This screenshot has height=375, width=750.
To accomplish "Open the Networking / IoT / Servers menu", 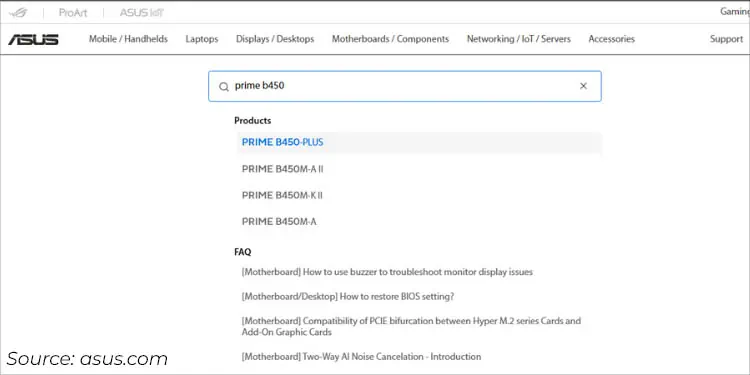I will [x=518, y=39].
